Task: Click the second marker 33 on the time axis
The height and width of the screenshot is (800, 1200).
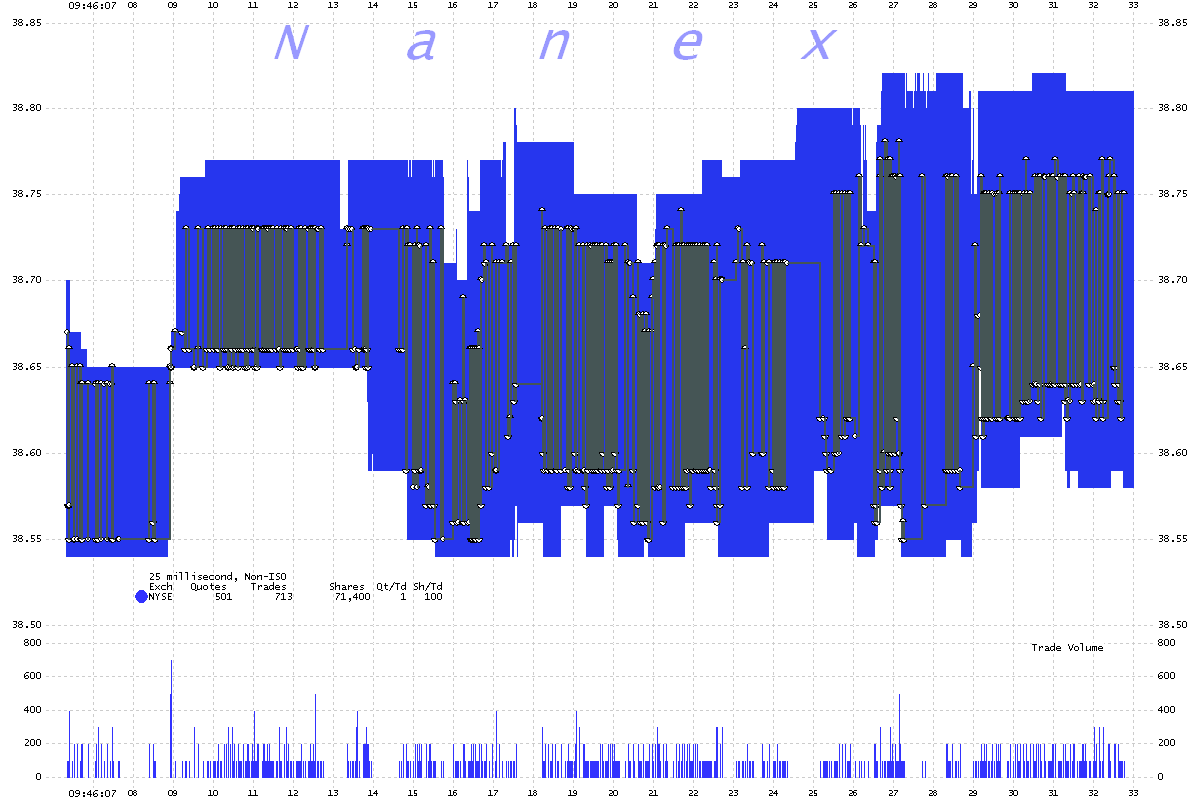Action: [x=1134, y=7]
